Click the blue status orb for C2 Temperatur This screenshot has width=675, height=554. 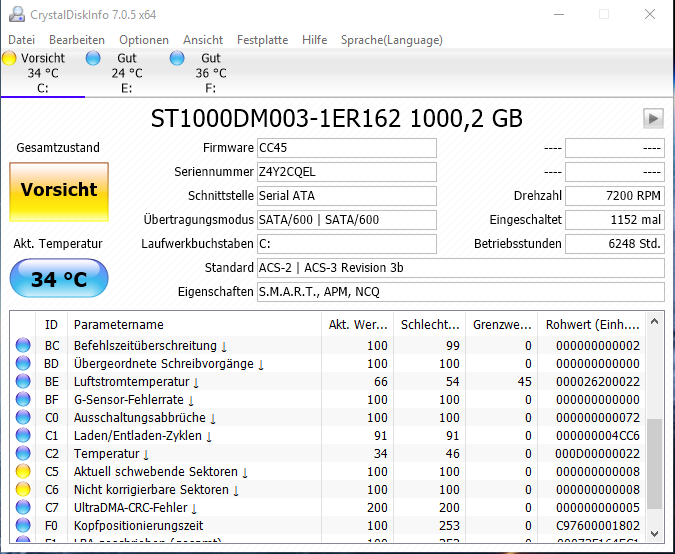pyautogui.click(x=23, y=453)
